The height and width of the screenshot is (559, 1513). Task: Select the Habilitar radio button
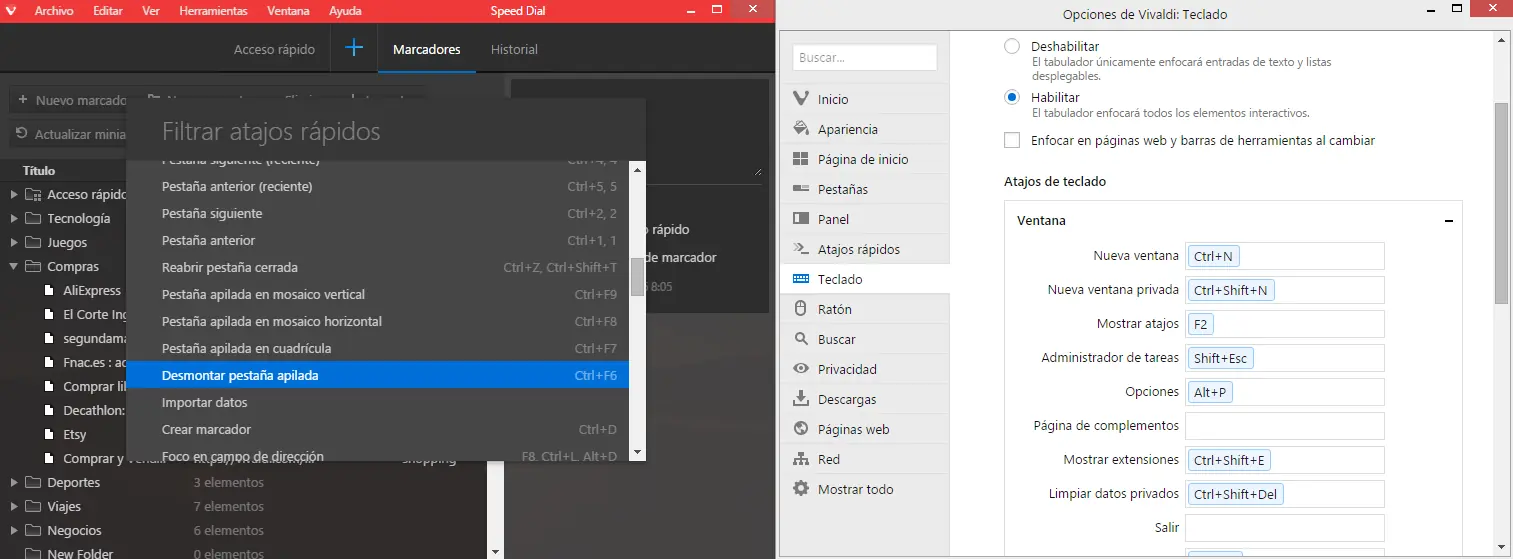[1012, 97]
